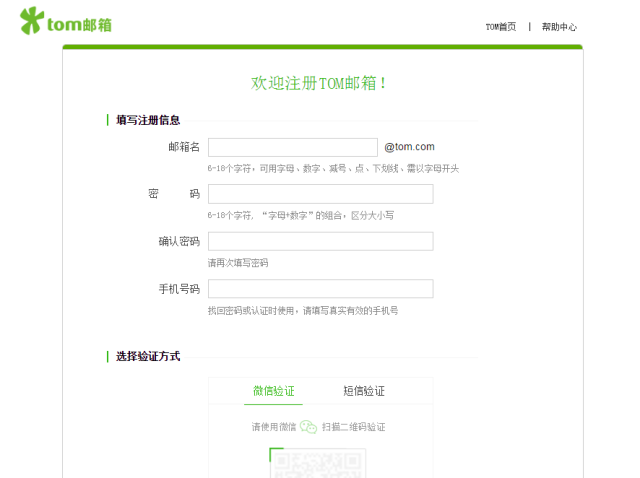Click the QR code image
Image resolution: width=640 pixels, height=478 pixels.
(x=318, y=463)
